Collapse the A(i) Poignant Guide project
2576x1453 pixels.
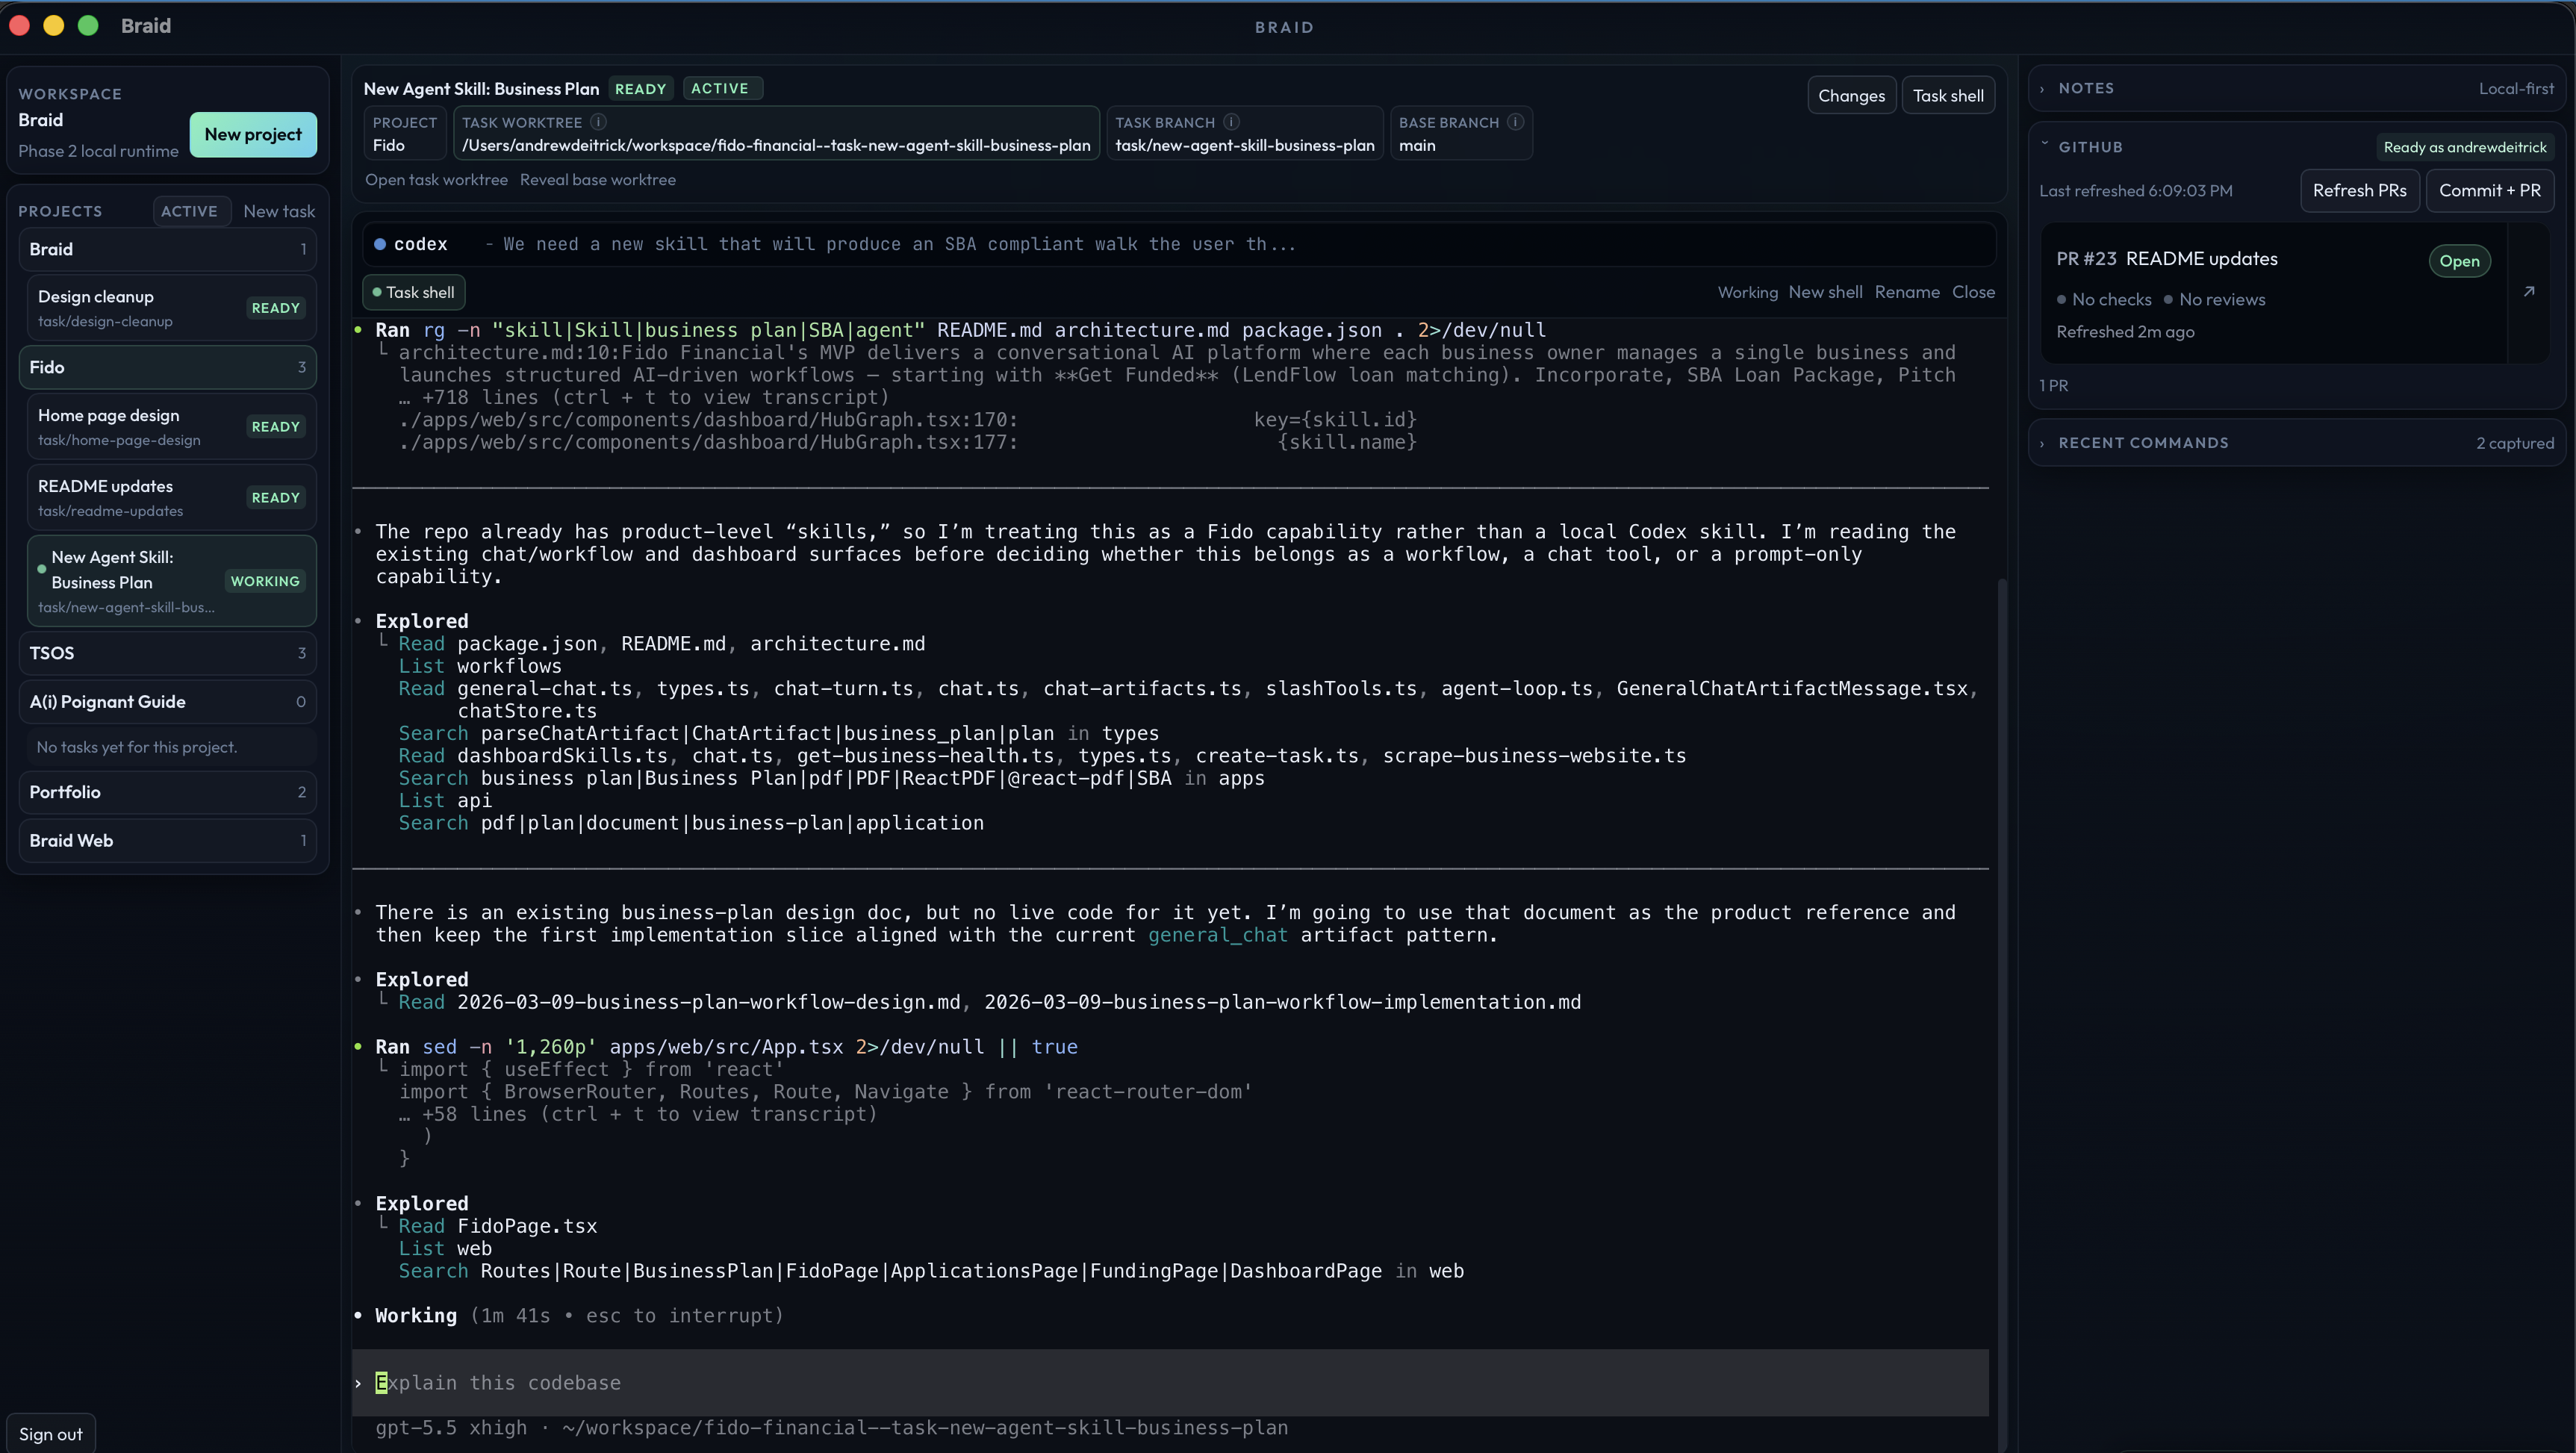pos(167,702)
